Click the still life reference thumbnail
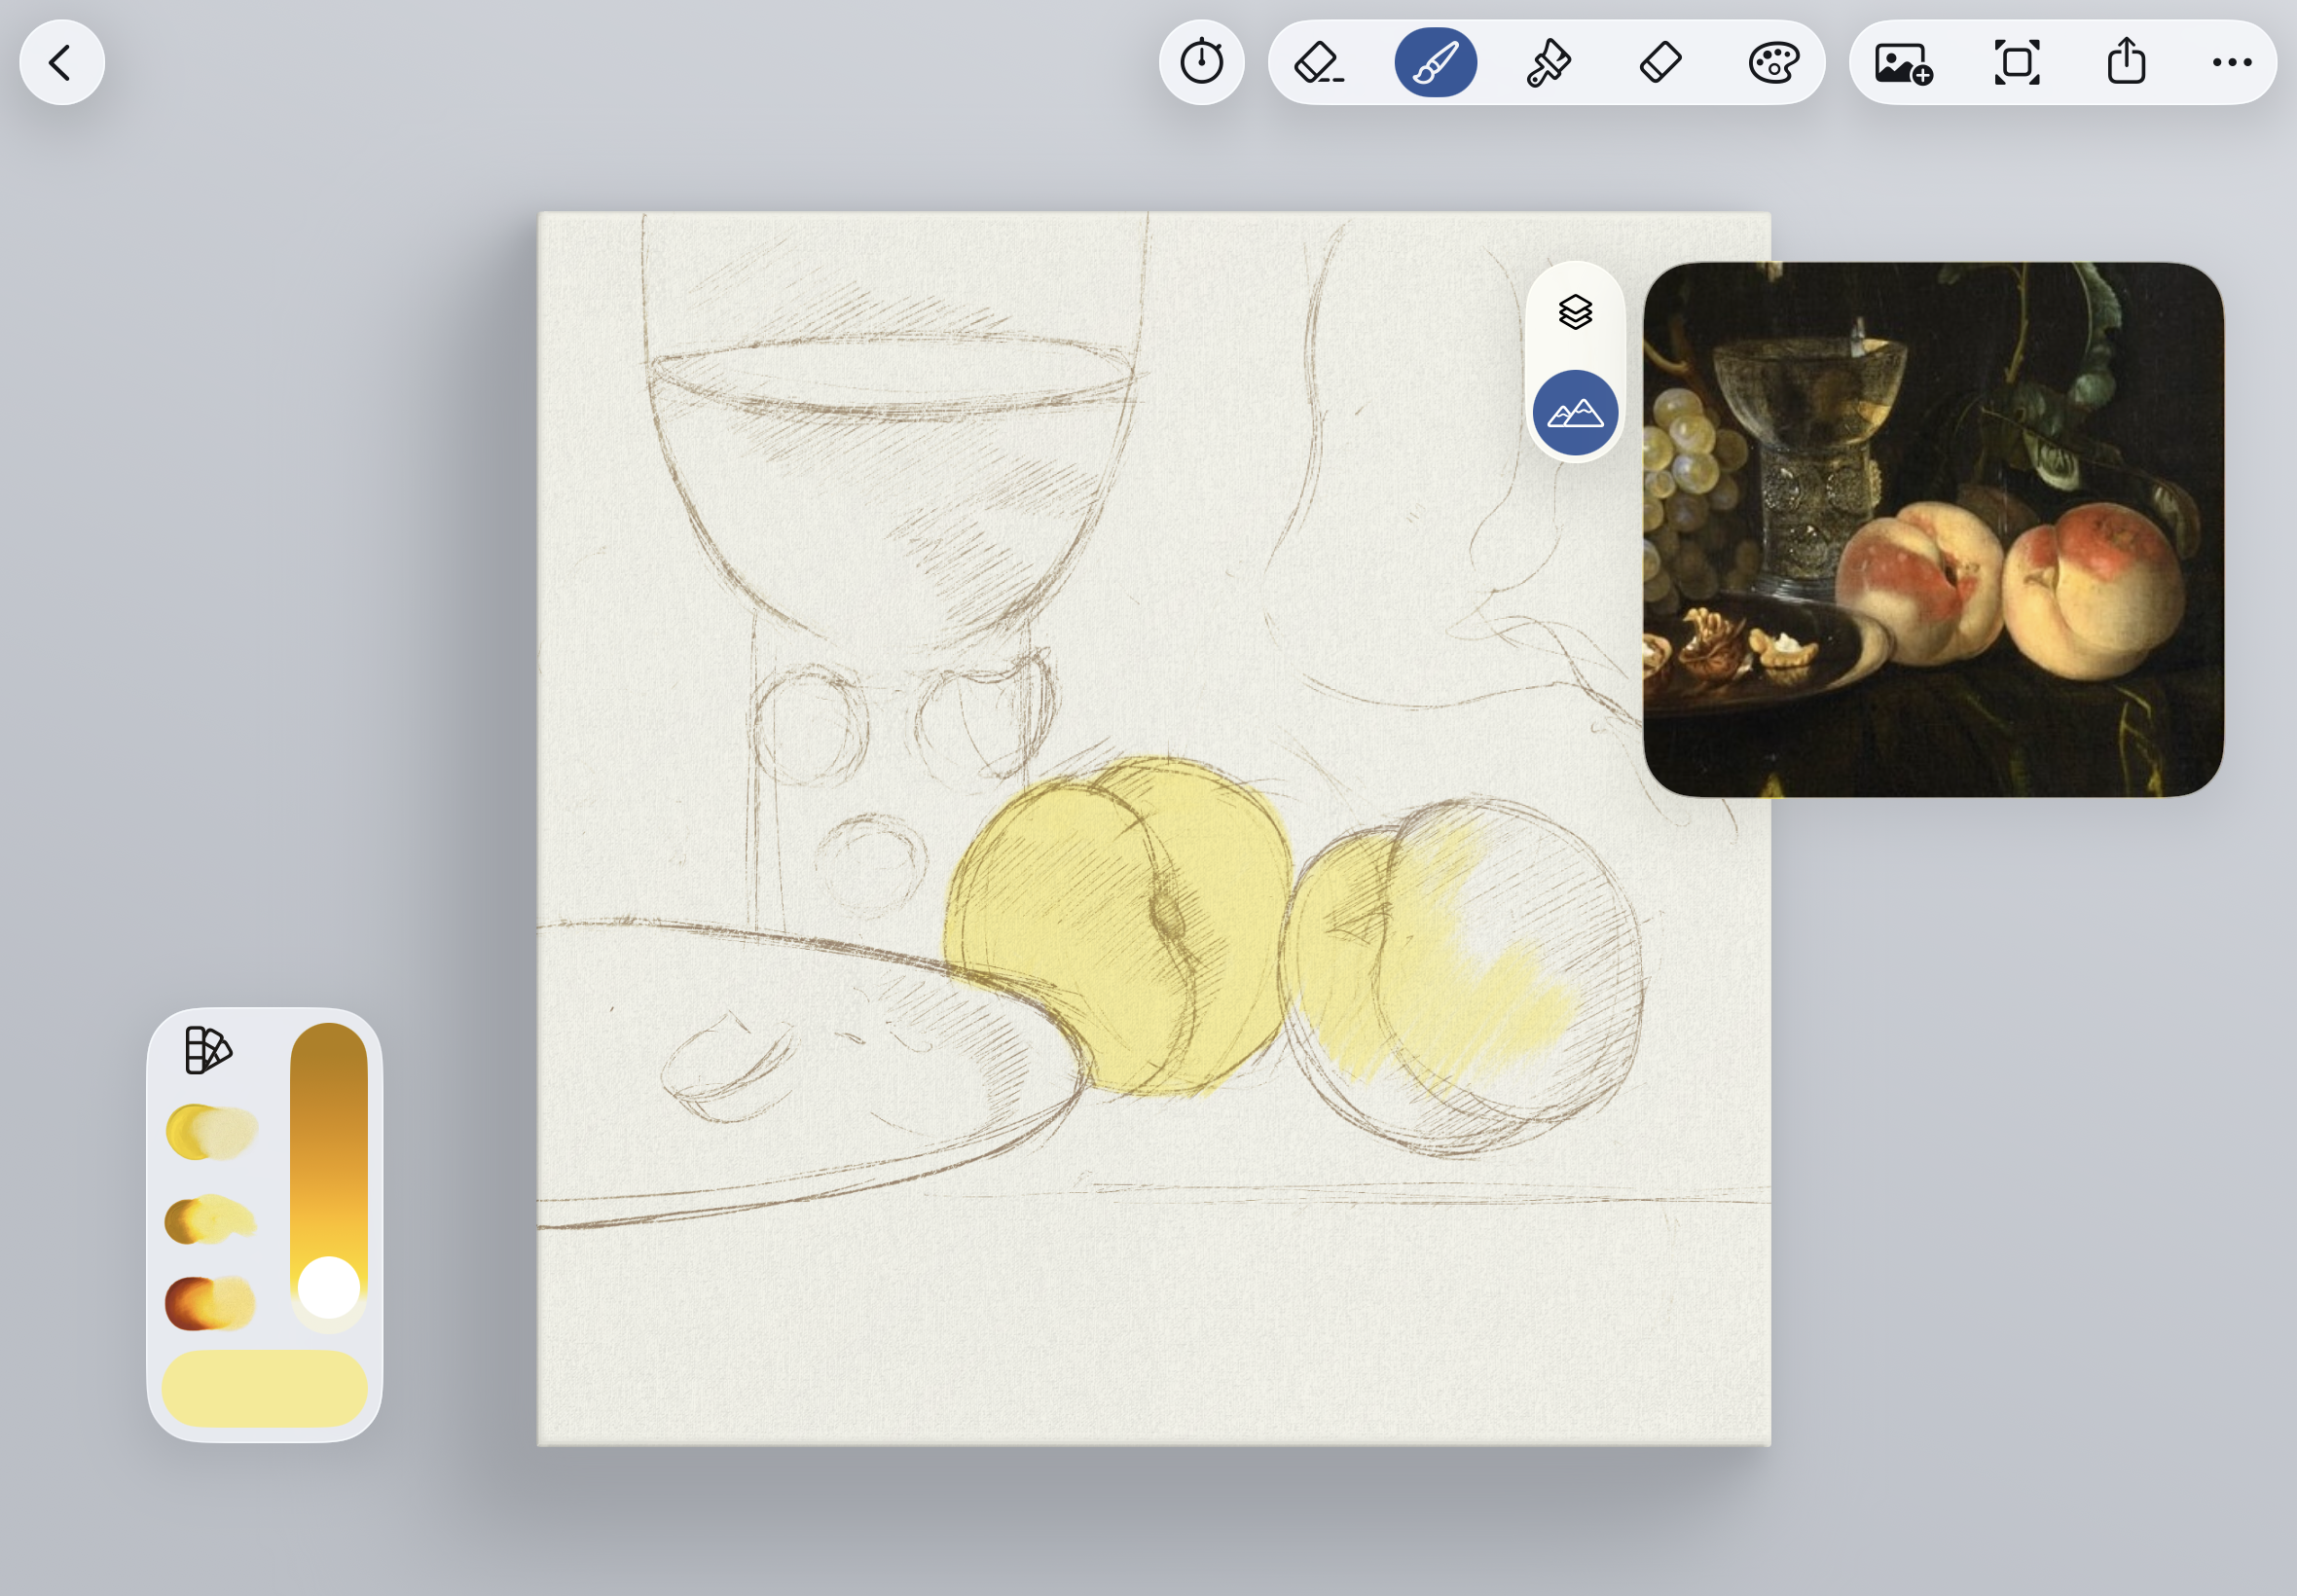This screenshot has height=1596, width=2297. pyautogui.click(x=1932, y=530)
